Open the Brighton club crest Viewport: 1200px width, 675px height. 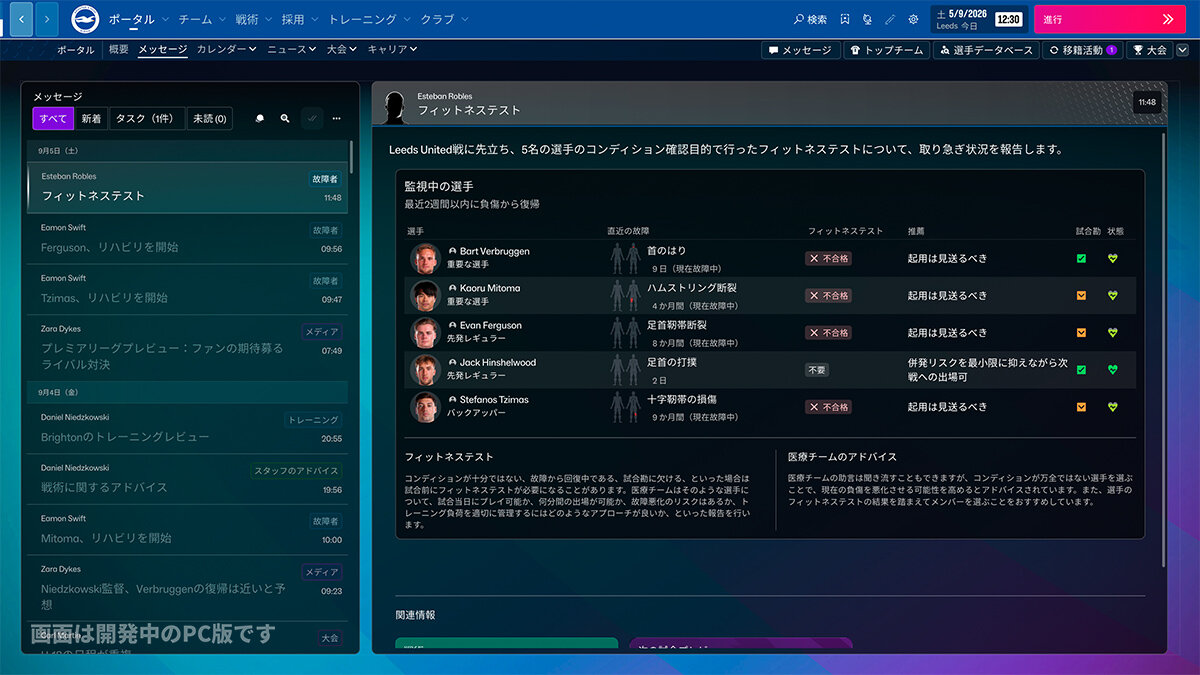pyautogui.click(x=85, y=19)
